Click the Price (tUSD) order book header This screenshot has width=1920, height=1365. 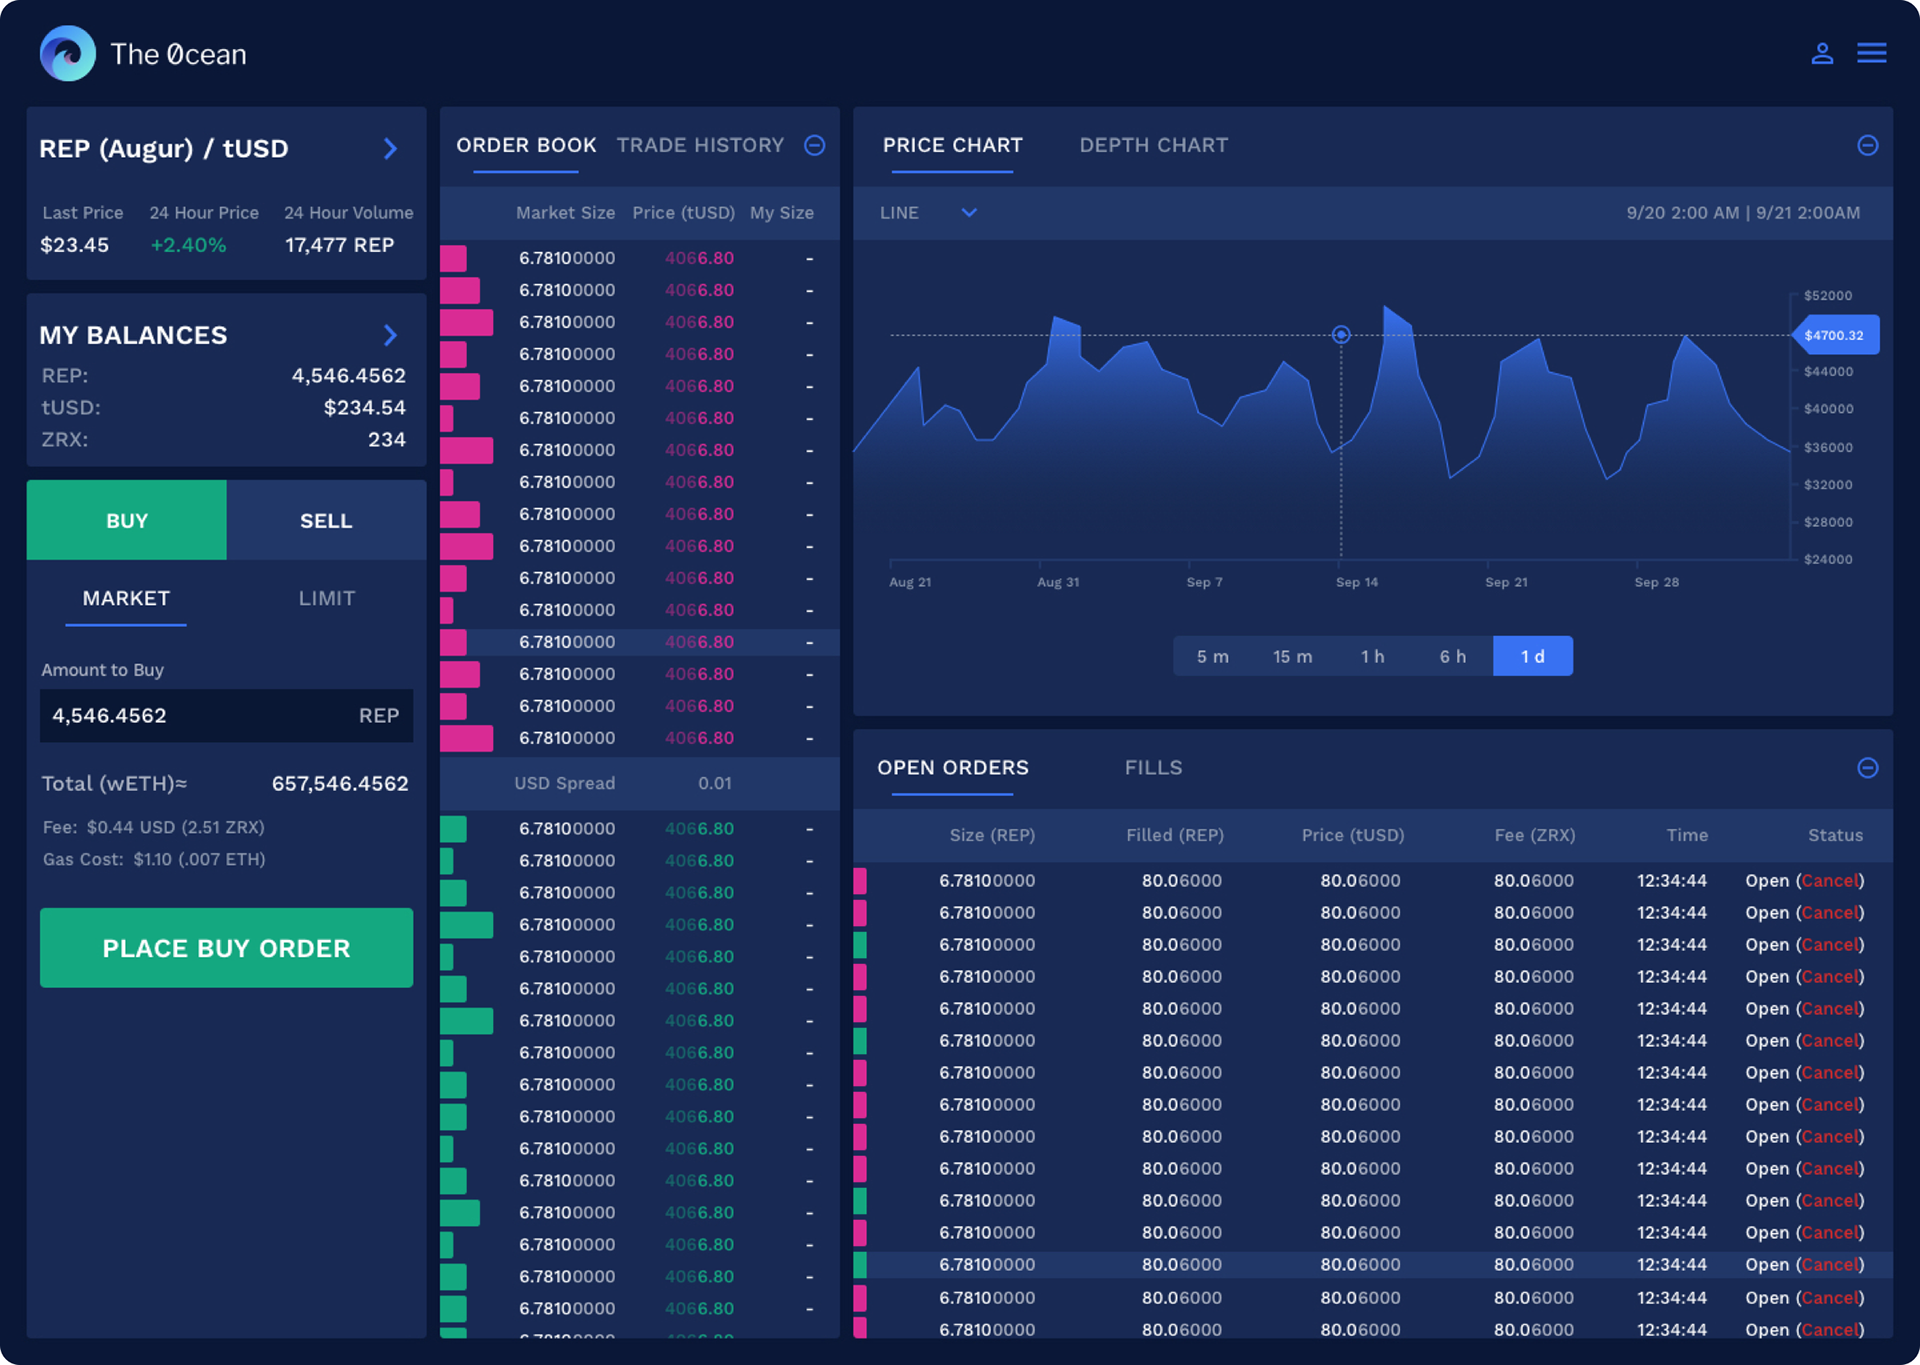(x=683, y=213)
